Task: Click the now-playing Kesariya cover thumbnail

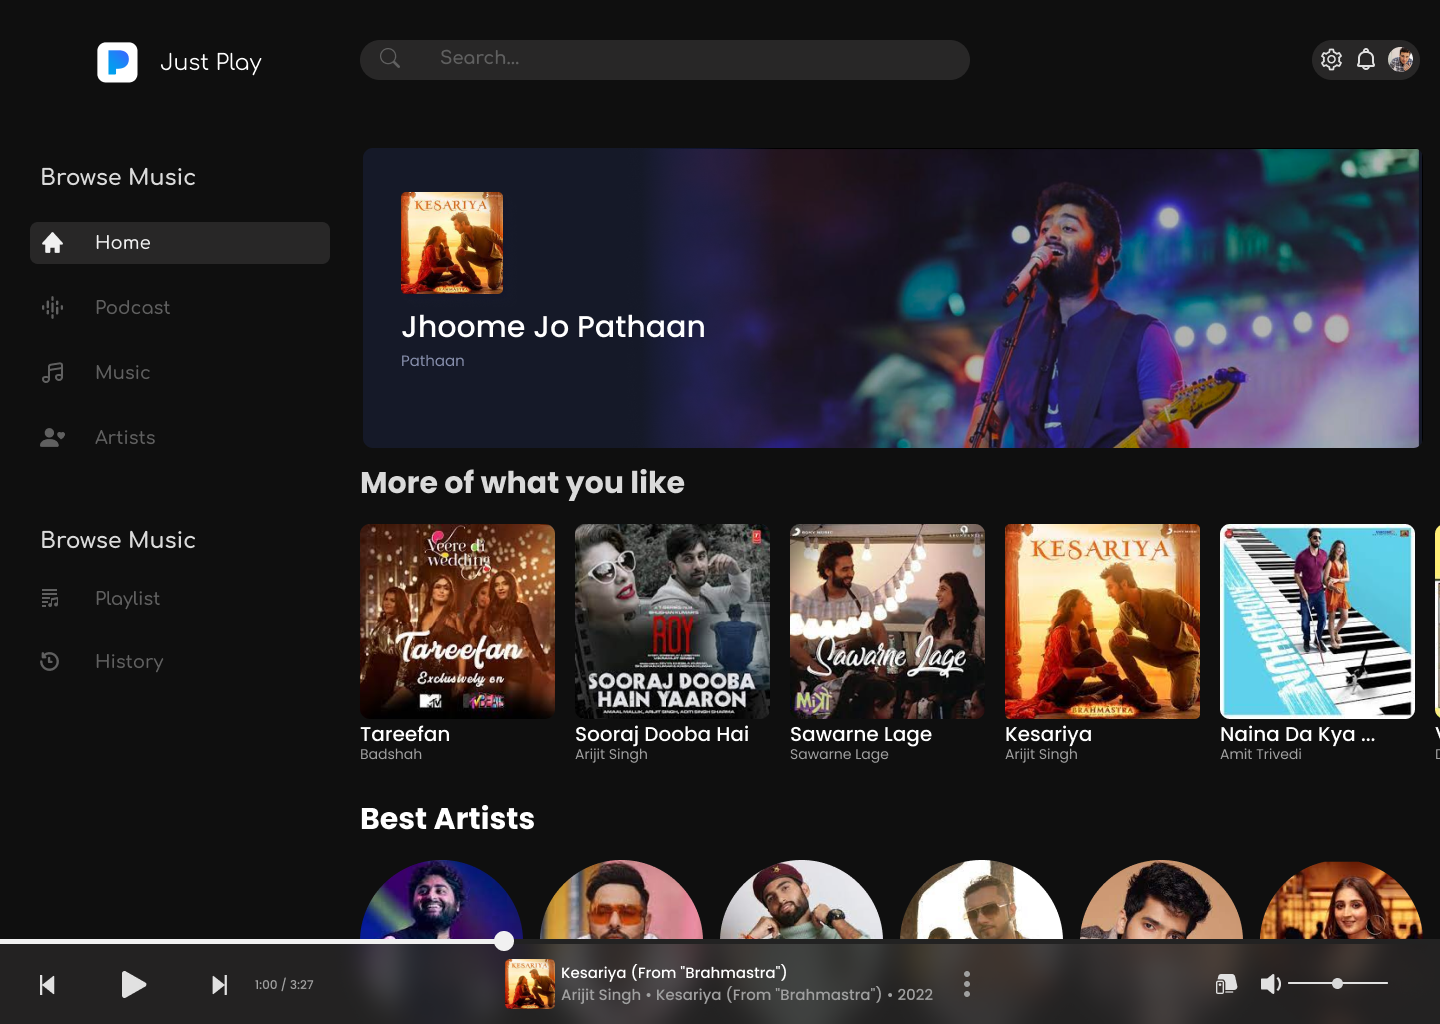Action: tap(530, 984)
